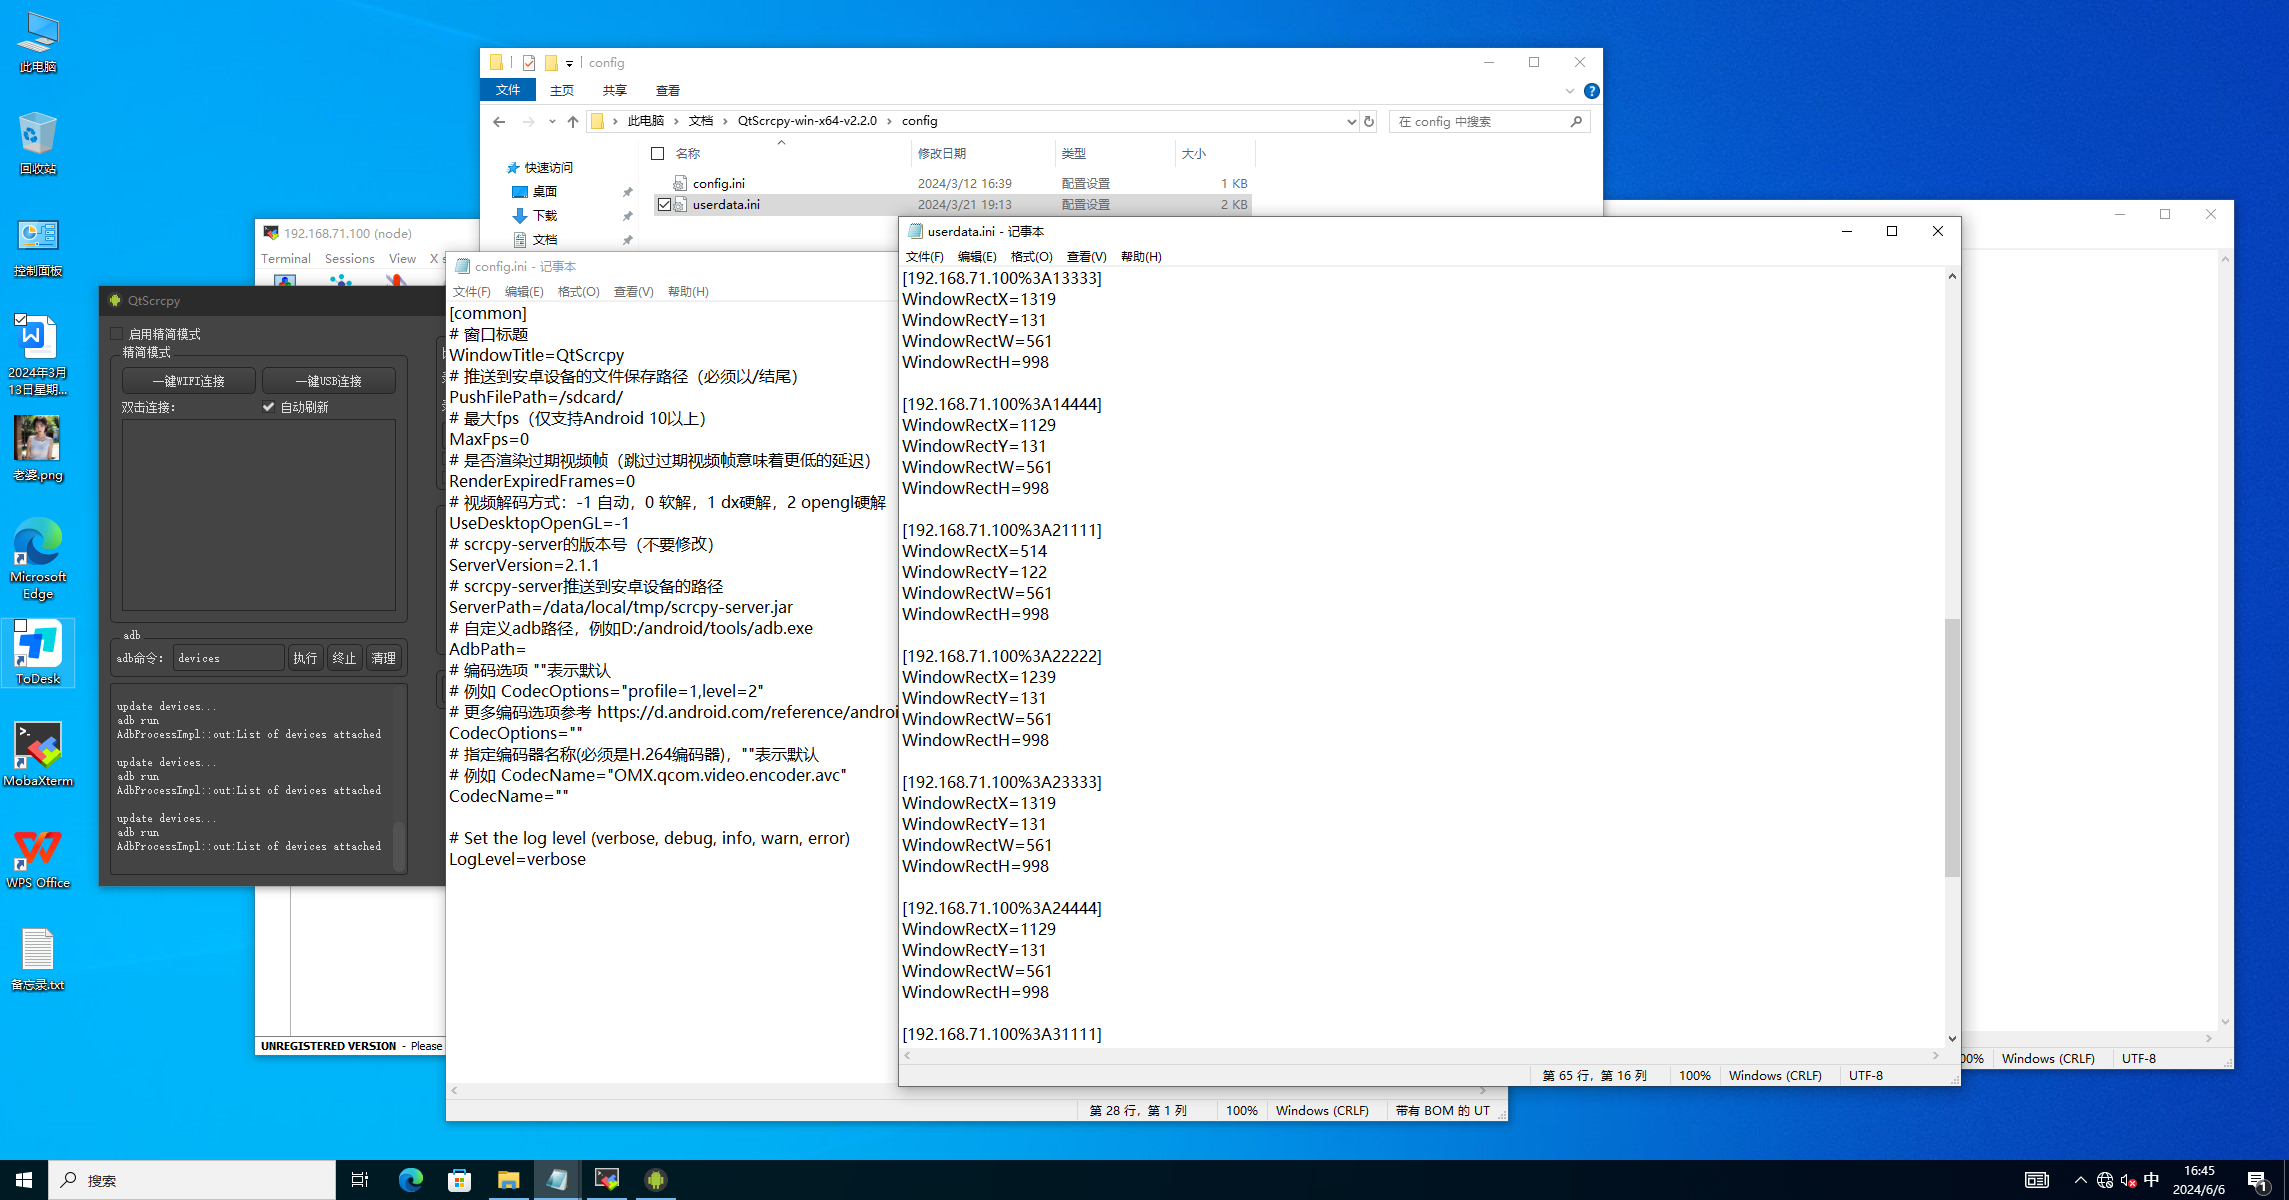Navigate up one folder with up arrow
Viewport: 2289px width, 1200px height.
coord(573,121)
